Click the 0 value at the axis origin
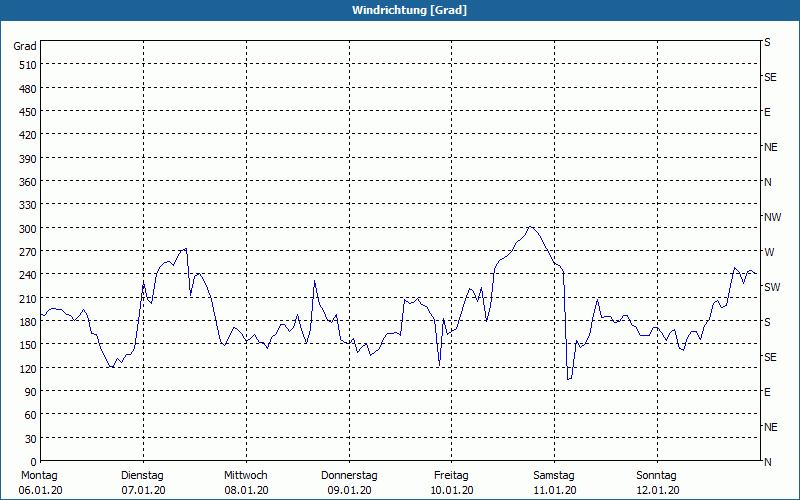The width and height of the screenshot is (800, 500). pos(34,462)
